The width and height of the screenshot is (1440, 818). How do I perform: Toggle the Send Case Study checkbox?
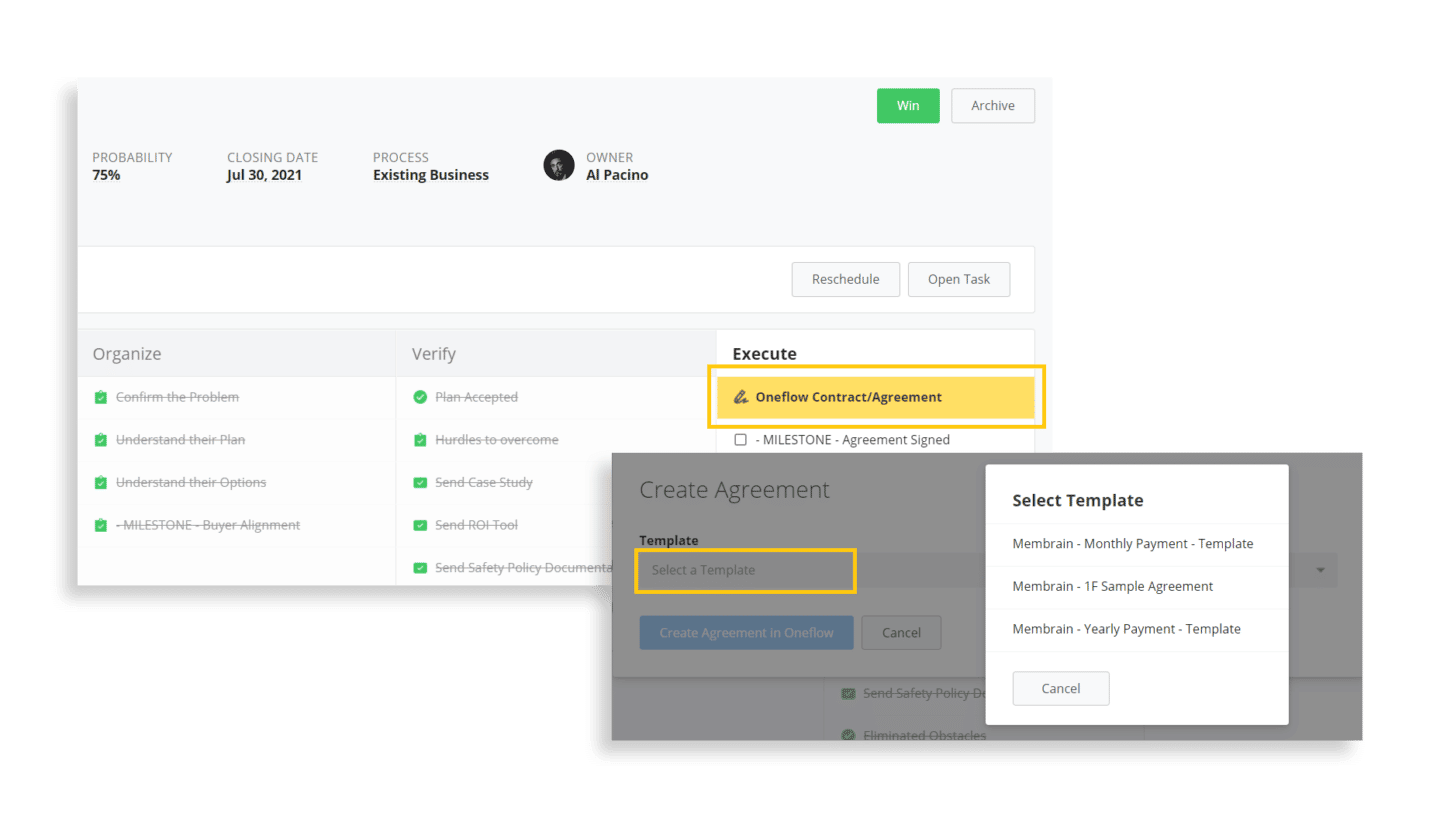[x=420, y=483]
